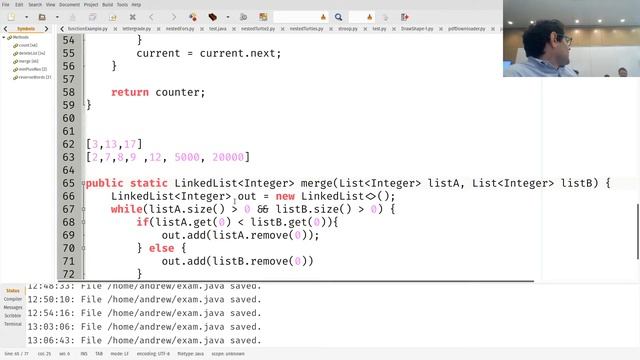This screenshot has height=360, width=640.
Task: Select the Symbols sidebar tab
Action: coord(26,29)
